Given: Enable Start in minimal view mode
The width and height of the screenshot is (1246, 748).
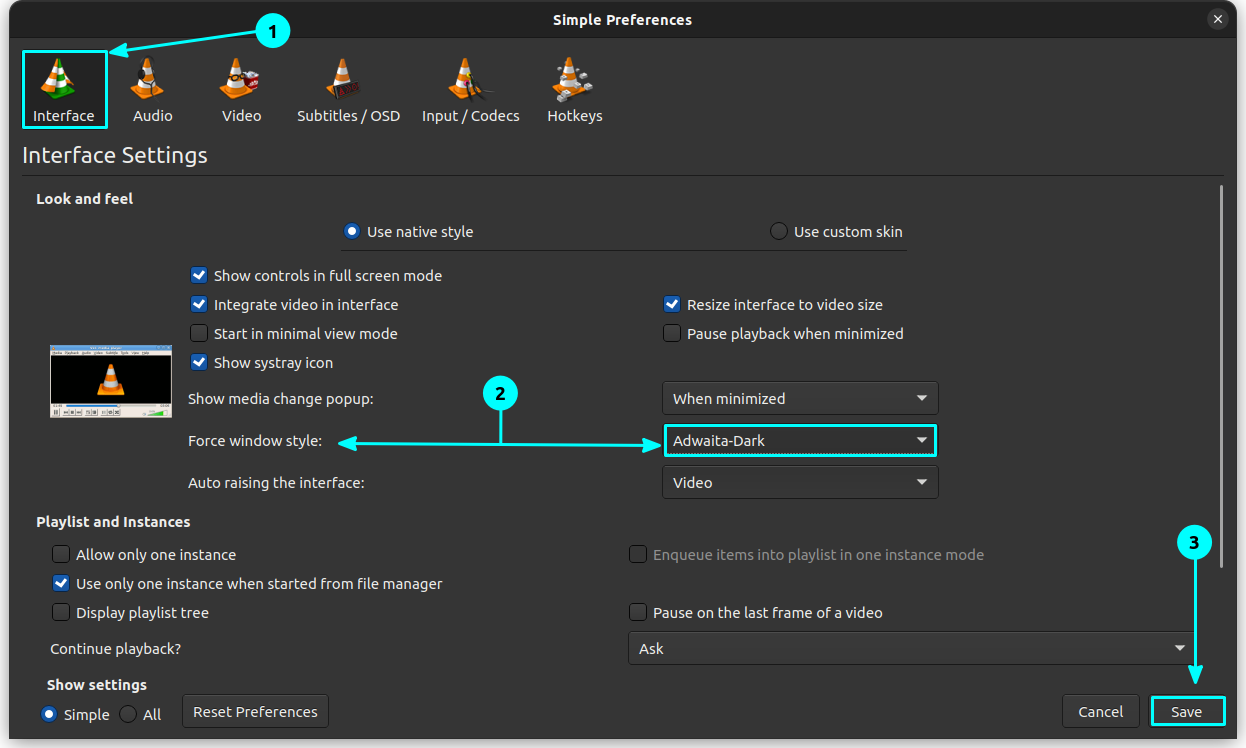Looking at the screenshot, I should click(199, 333).
